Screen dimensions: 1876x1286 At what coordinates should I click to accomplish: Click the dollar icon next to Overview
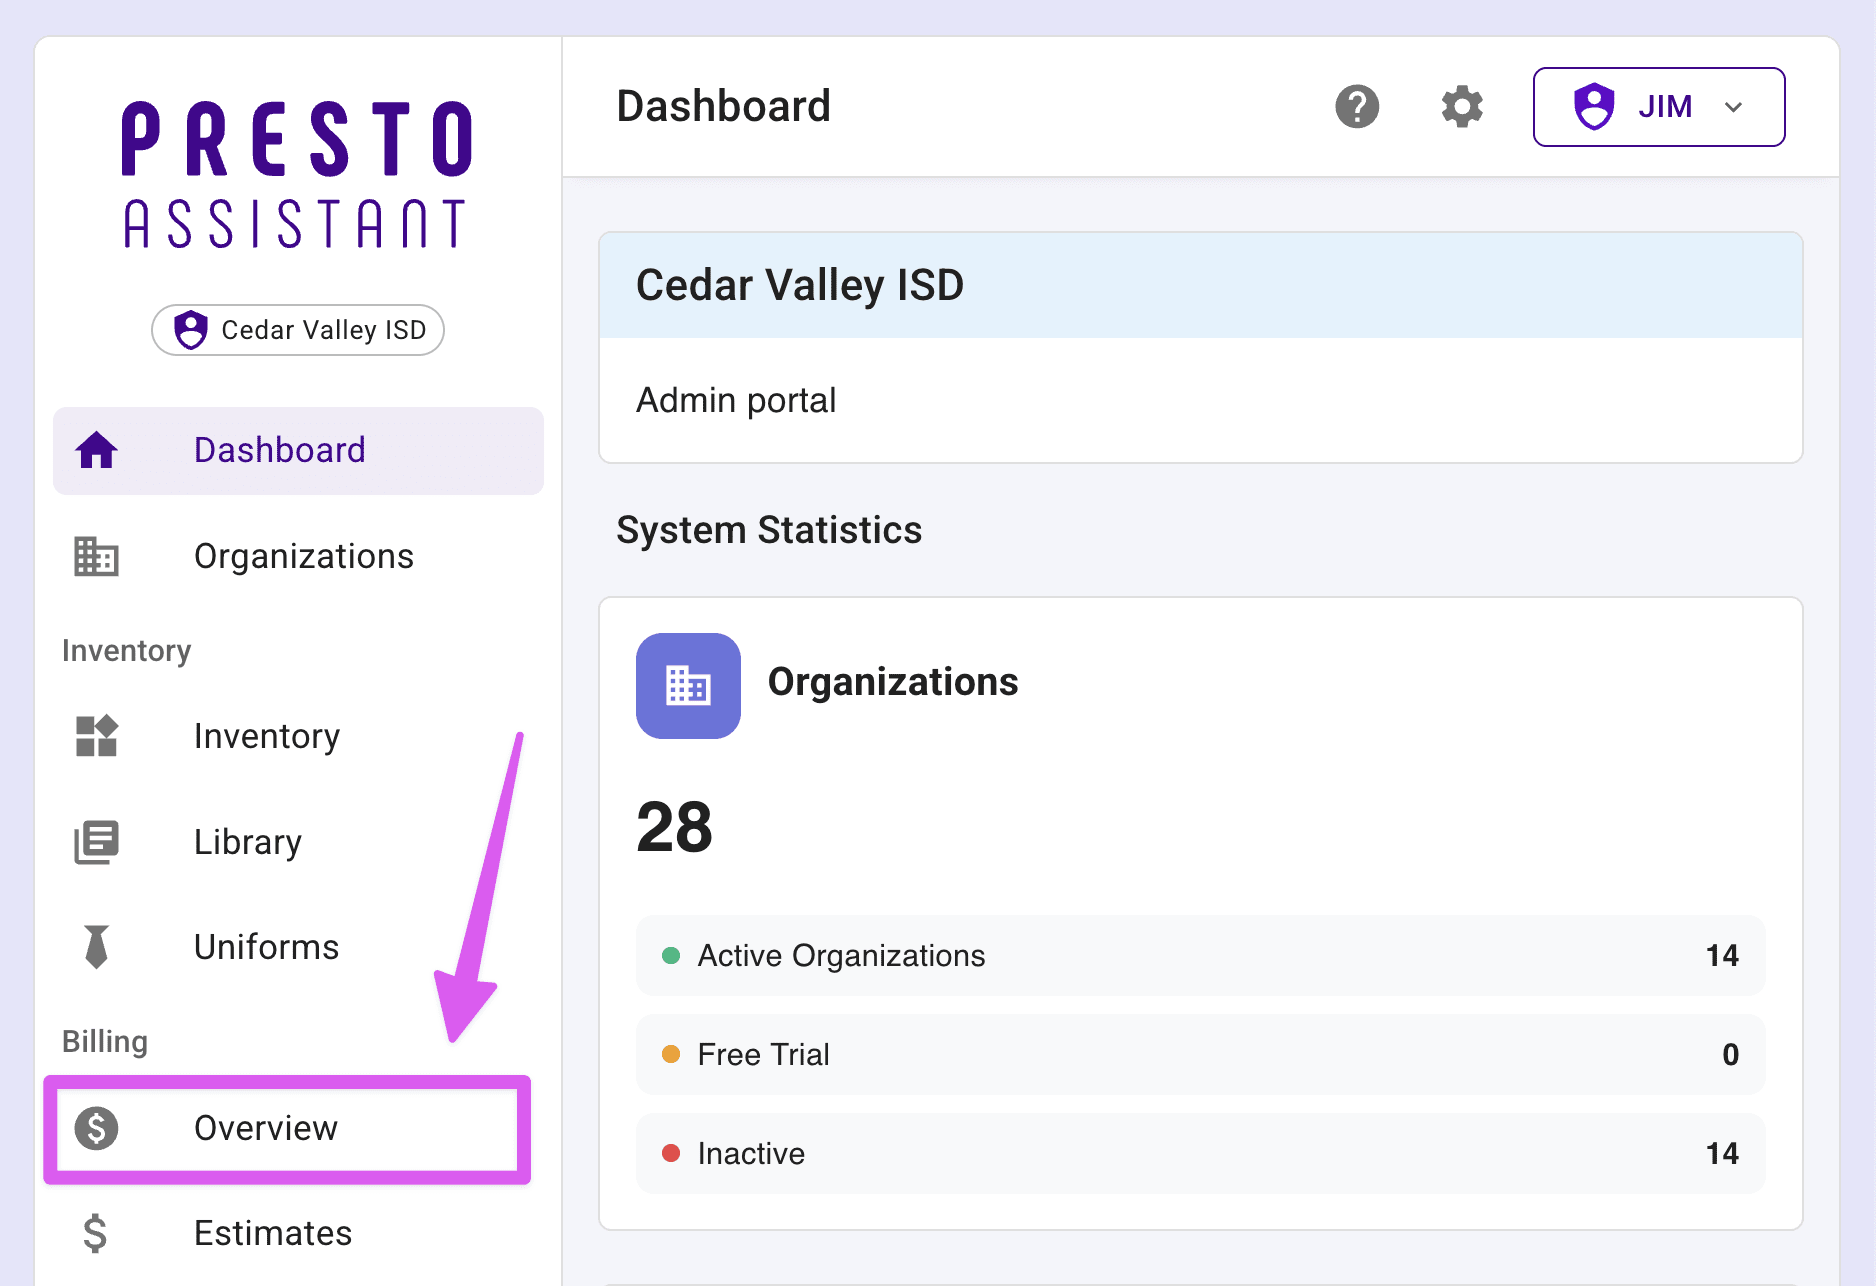[97, 1128]
